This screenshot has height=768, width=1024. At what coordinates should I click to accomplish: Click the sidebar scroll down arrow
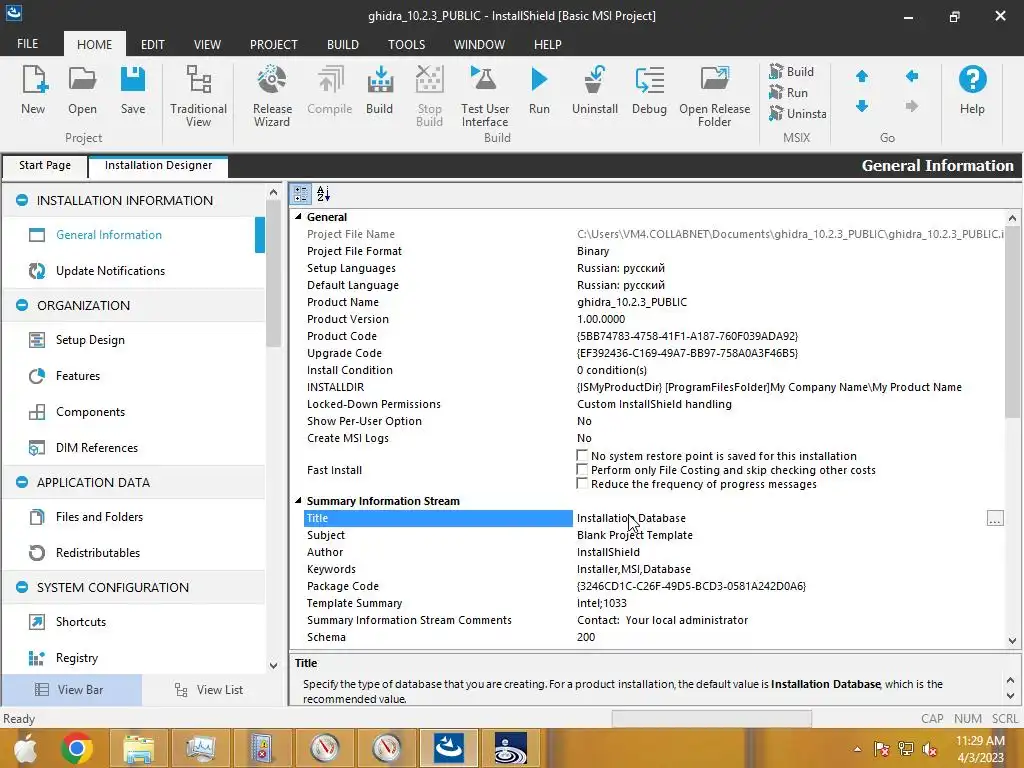coord(273,665)
